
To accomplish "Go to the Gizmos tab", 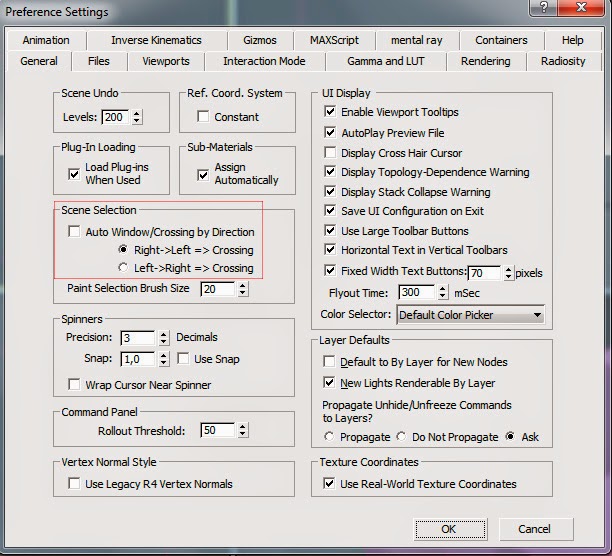I will (x=260, y=40).
